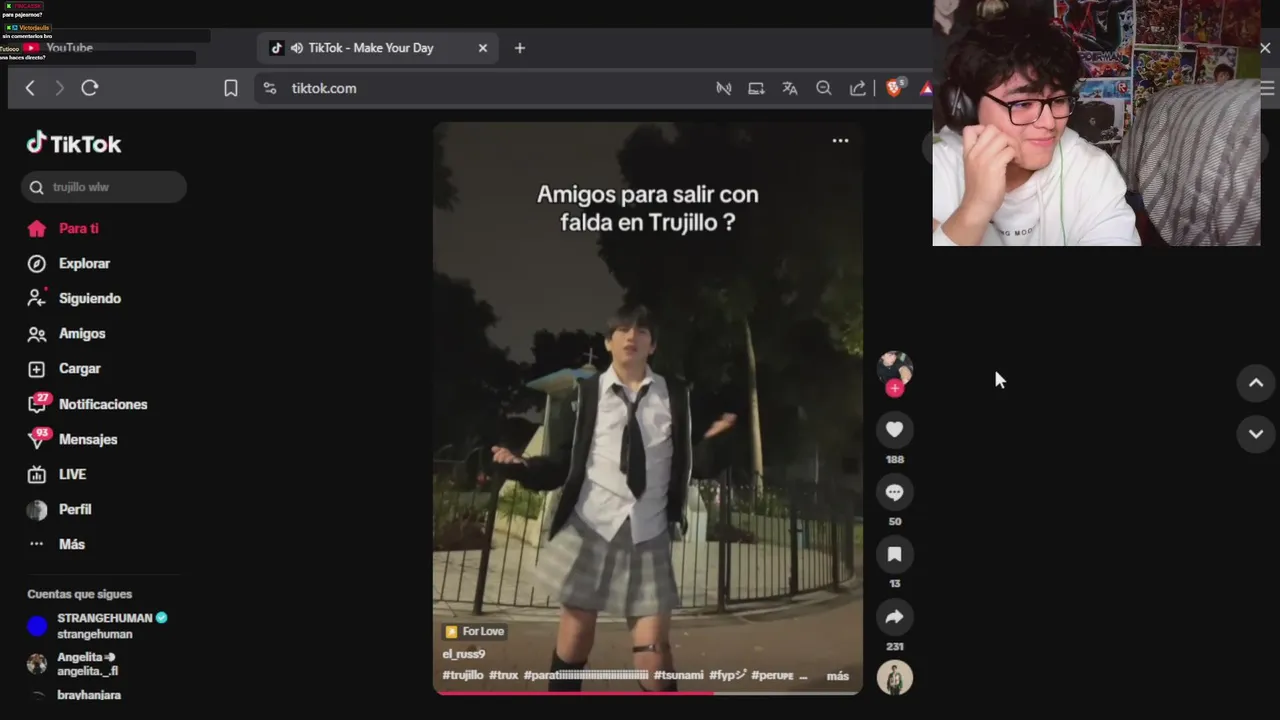
Task: Open the creator's profile avatar
Action: (895, 367)
